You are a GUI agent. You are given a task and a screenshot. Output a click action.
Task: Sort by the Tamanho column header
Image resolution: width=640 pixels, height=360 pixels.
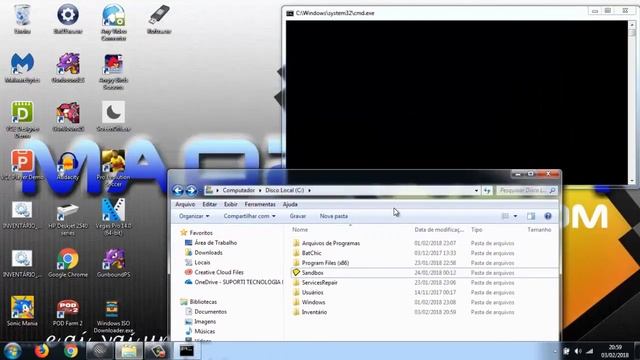[539, 230]
